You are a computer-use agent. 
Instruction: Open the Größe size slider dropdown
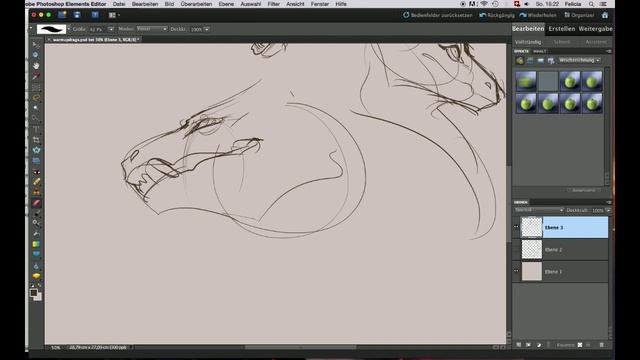point(111,29)
